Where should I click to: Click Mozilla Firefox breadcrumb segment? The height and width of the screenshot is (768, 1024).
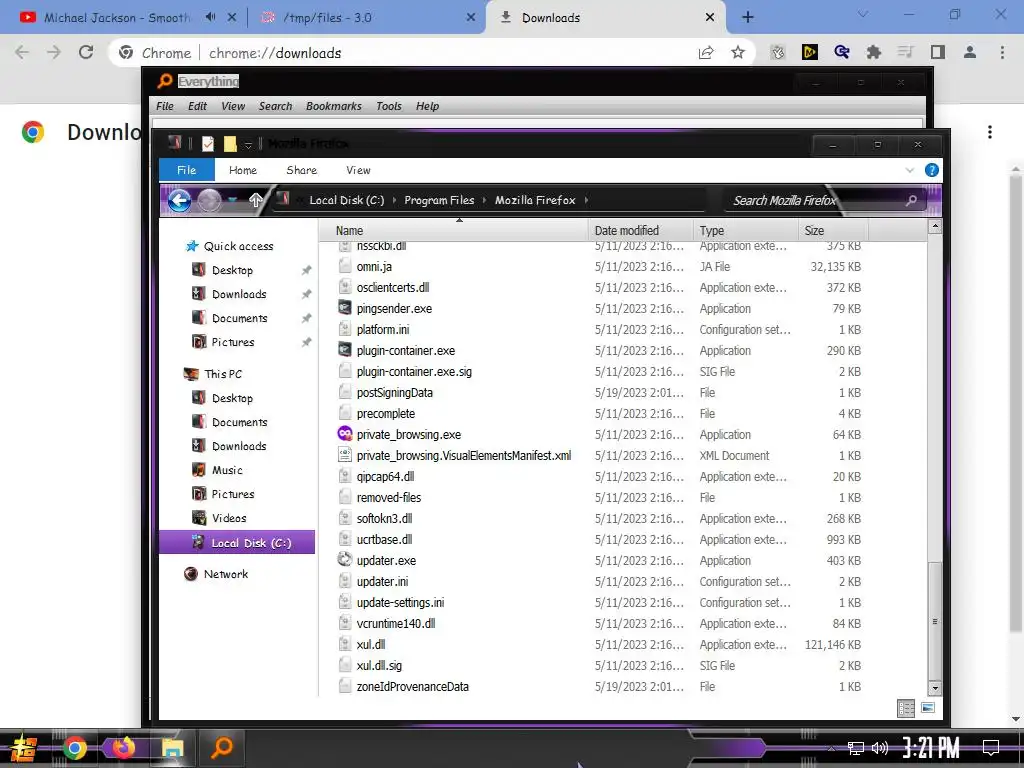(x=535, y=200)
